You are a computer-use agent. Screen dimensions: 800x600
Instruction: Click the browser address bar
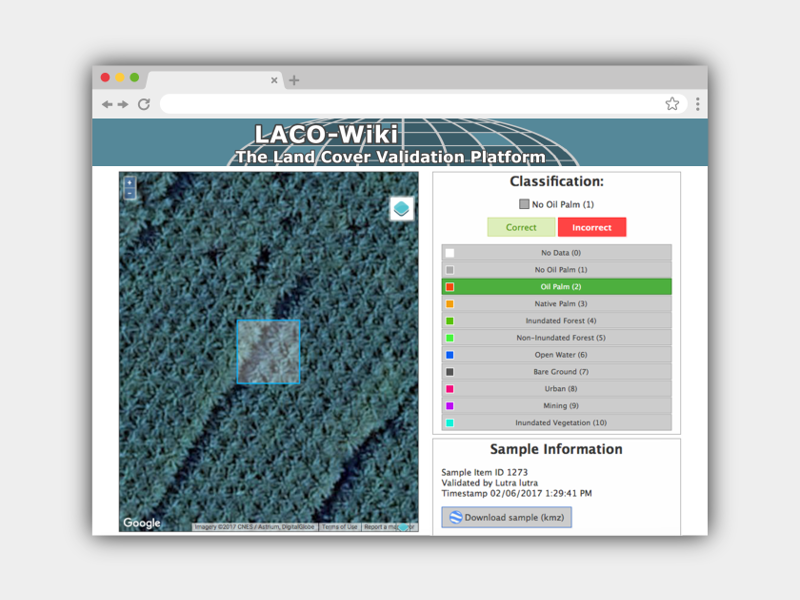point(423,104)
